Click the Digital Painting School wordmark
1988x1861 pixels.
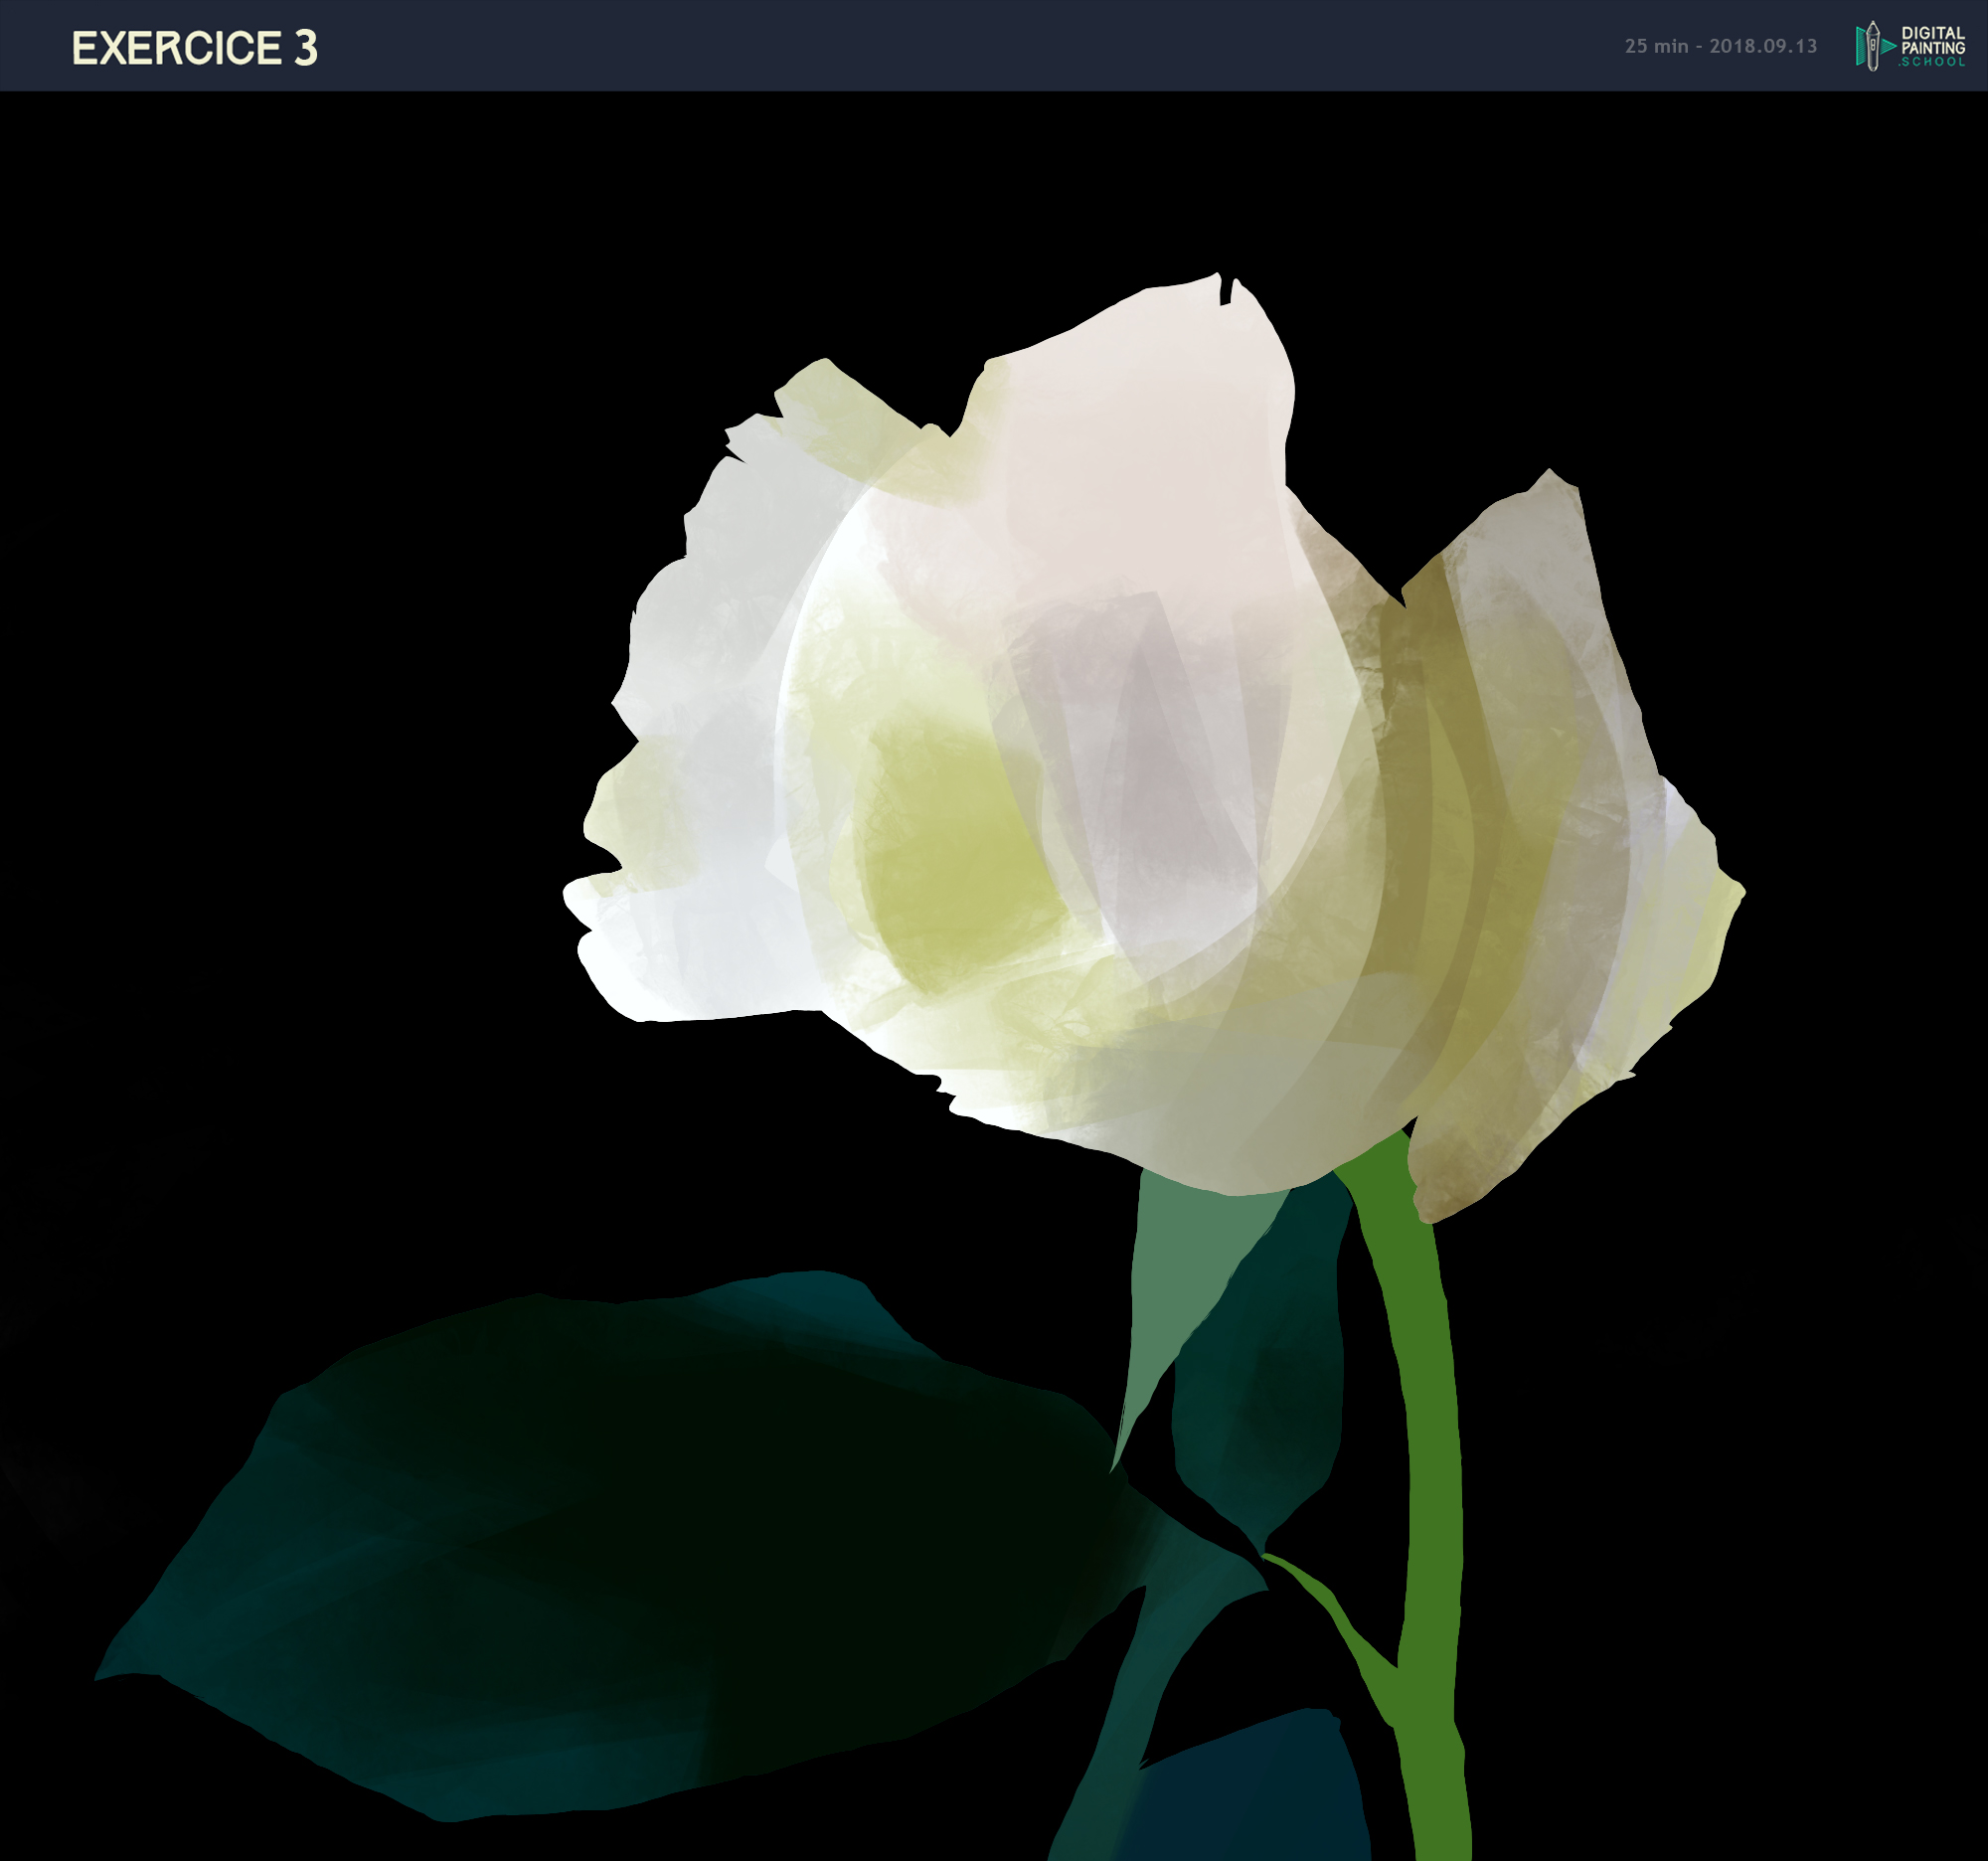(x=1932, y=47)
